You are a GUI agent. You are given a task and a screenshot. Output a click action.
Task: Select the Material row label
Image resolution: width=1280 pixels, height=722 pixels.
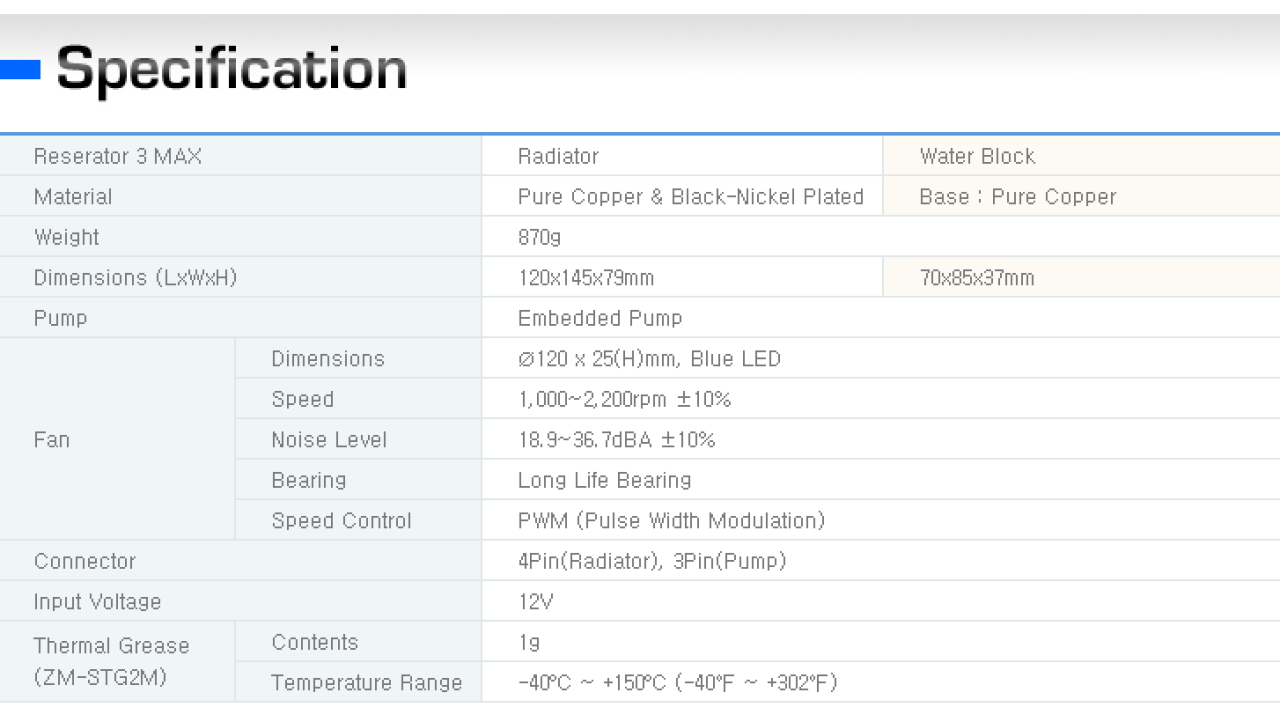click(73, 197)
